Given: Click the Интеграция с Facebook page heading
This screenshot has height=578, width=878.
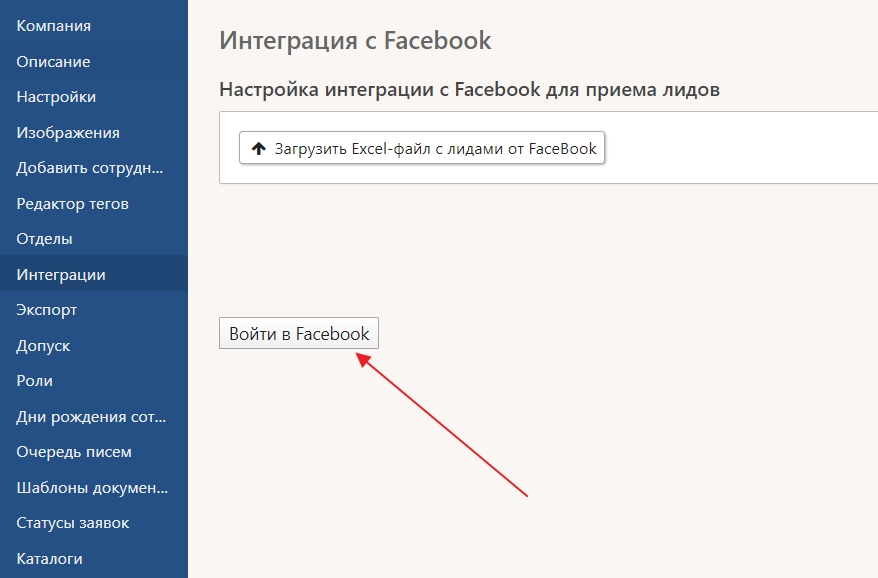Looking at the screenshot, I should (355, 41).
